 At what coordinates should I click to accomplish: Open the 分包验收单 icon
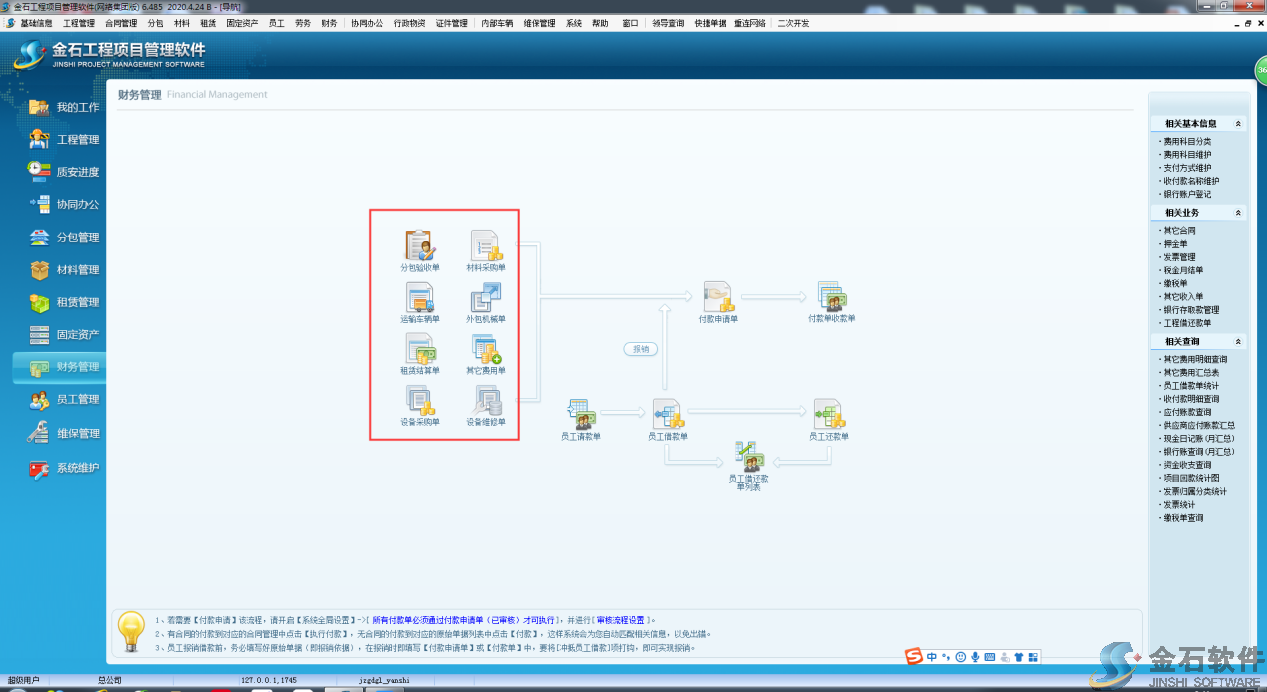click(x=419, y=246)
